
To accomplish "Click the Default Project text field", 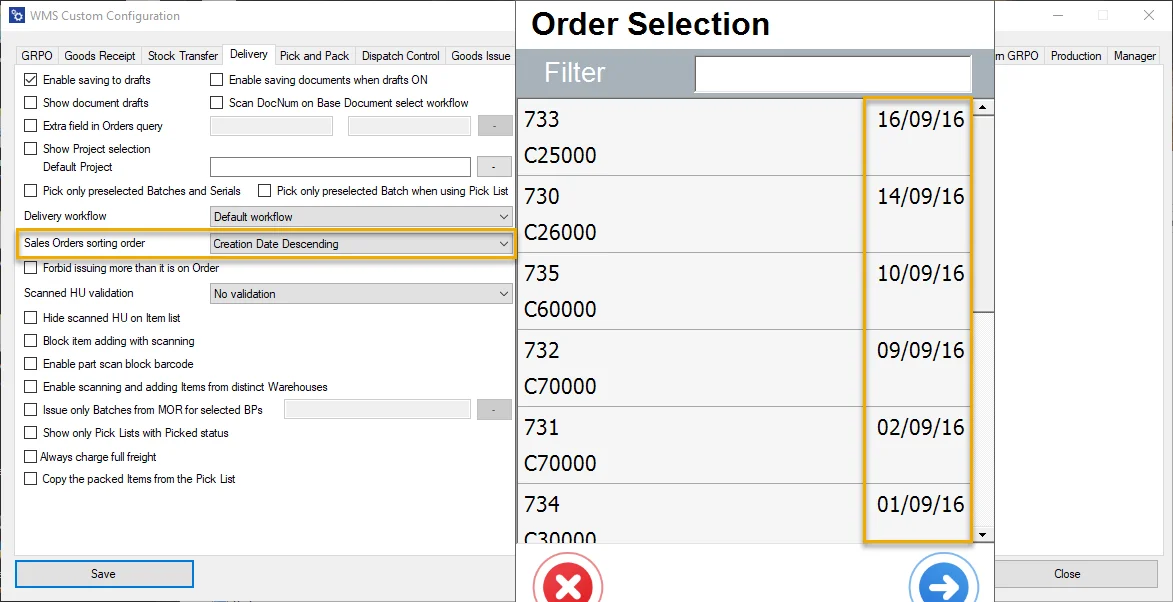I will pos(340,167).
